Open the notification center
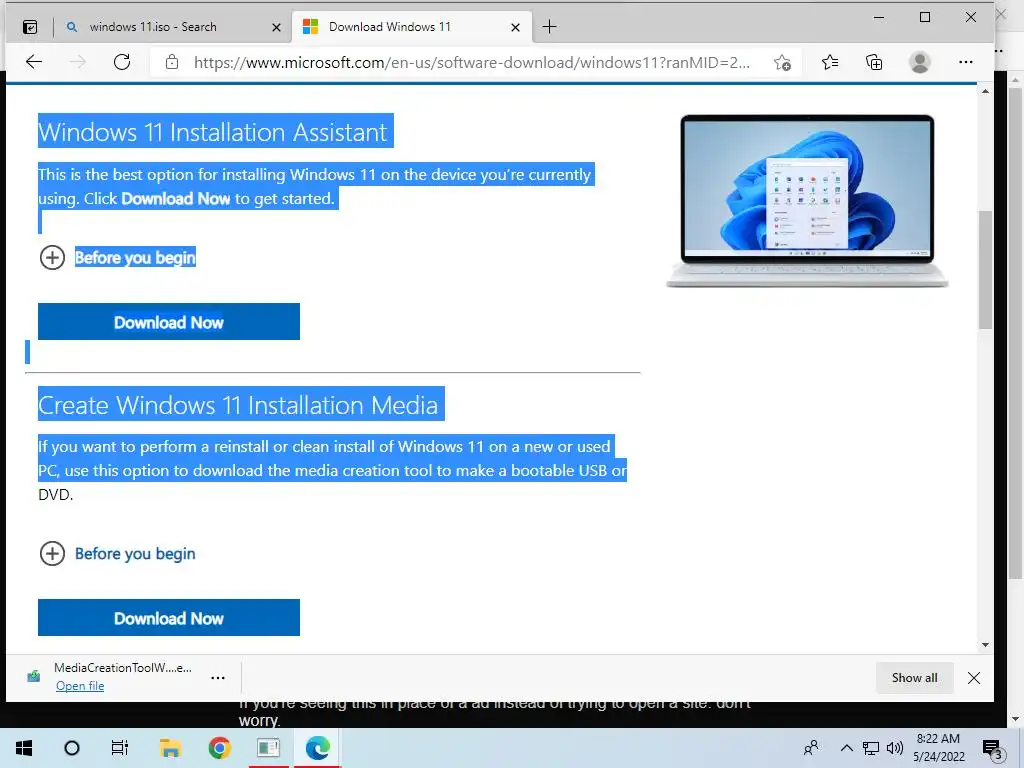1024x768 pixels. click(991, 748)
